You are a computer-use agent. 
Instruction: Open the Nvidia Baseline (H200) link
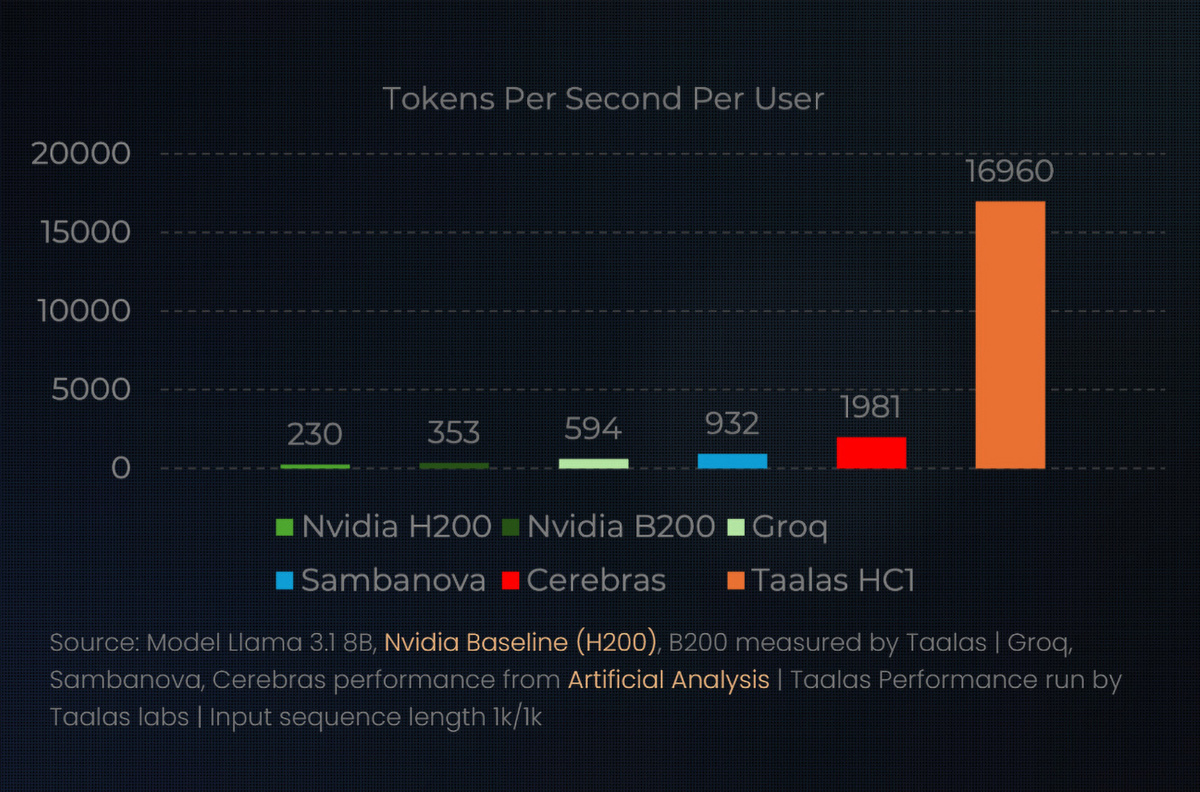522,642
